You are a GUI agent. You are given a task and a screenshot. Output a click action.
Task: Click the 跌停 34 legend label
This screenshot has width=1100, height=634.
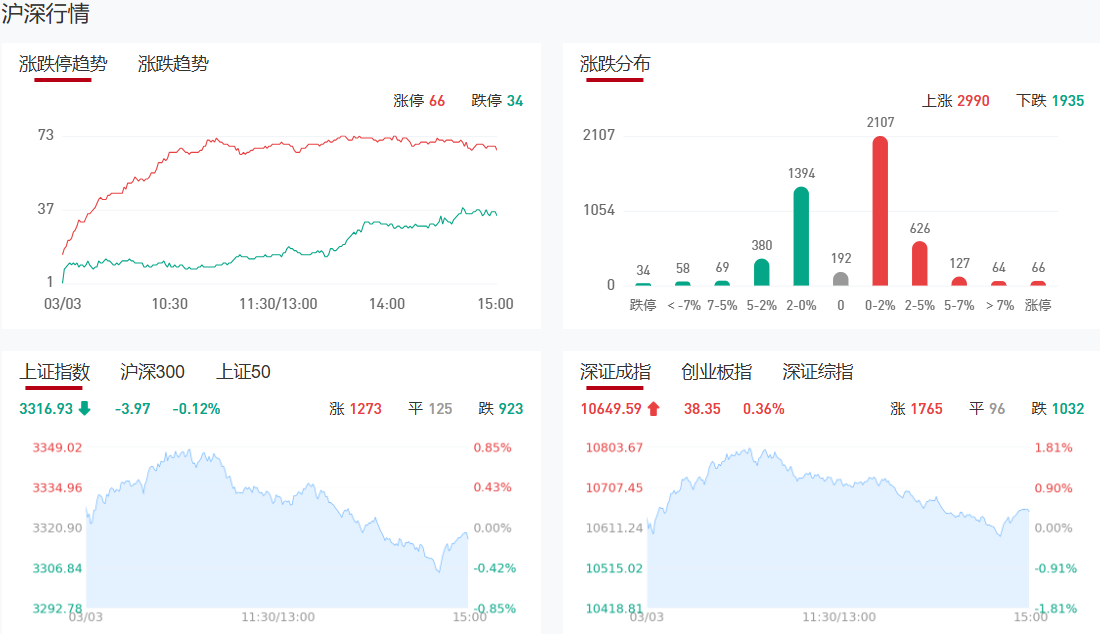click(x=497, y=101)
